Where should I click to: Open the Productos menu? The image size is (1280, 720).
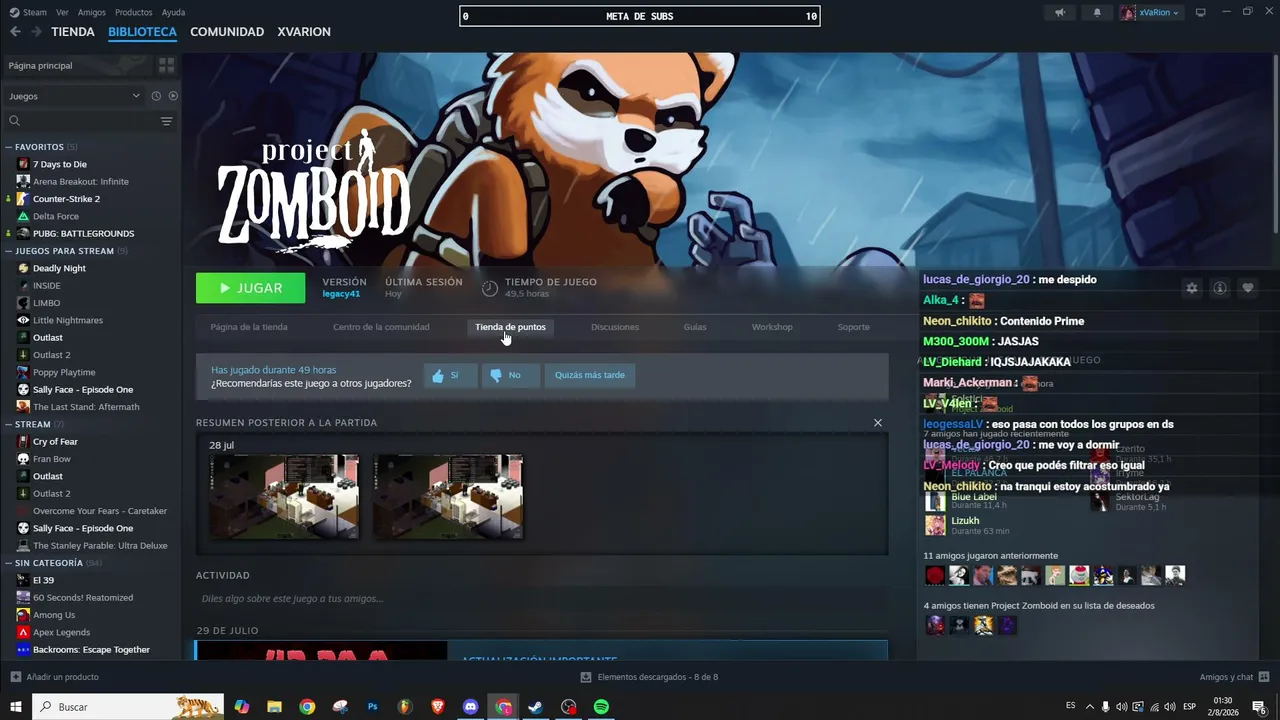[x=134, y=13]
